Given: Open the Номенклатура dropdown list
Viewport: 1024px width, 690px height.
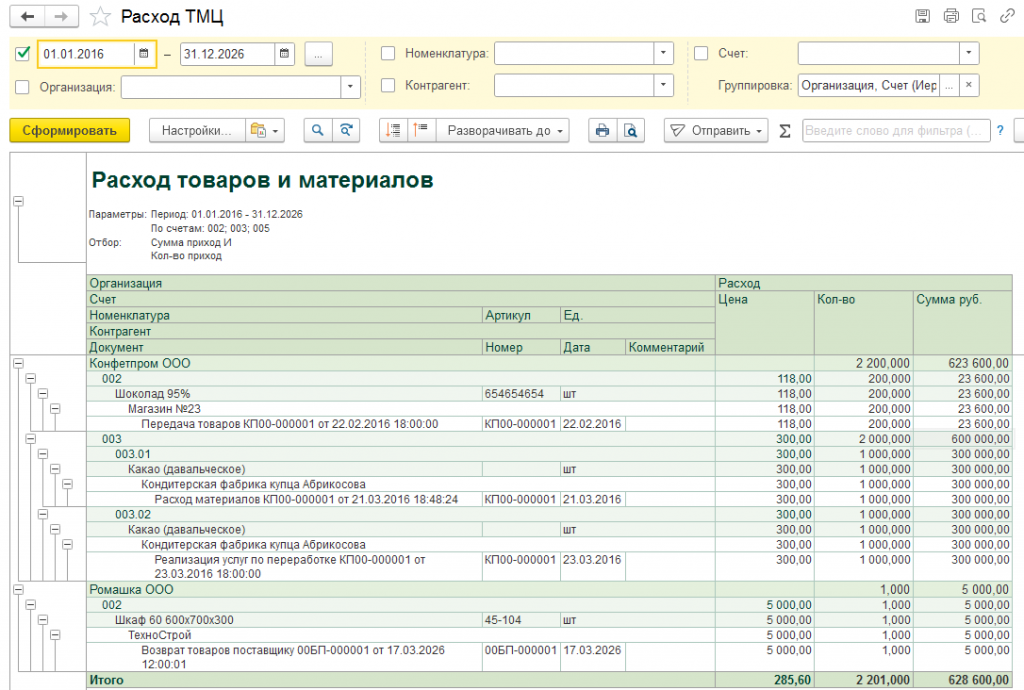Looking at the screenshot, I should coord(663,54).
